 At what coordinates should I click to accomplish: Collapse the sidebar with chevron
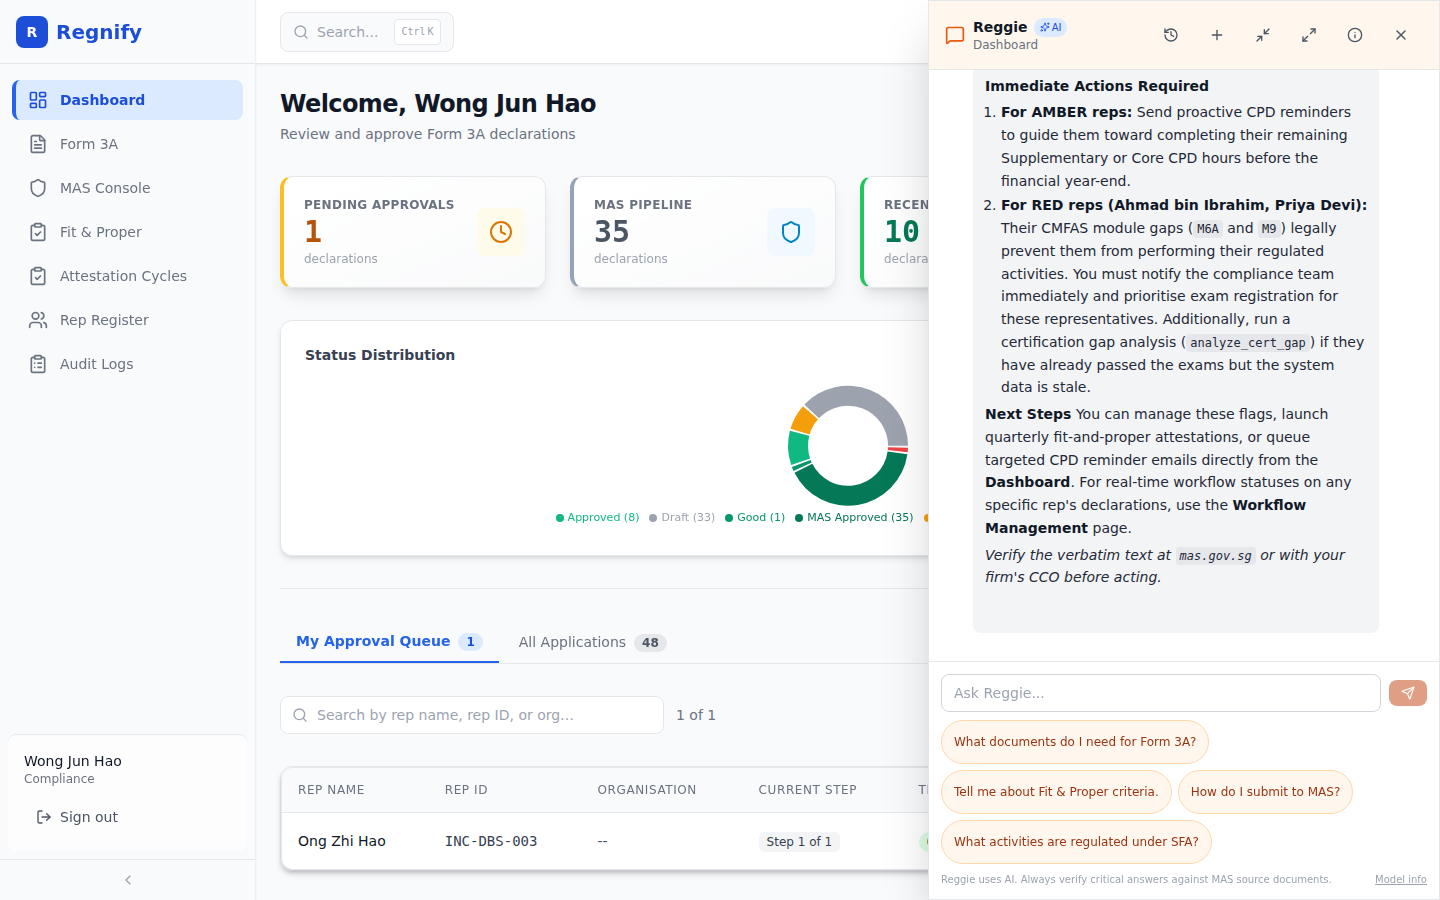(x=128, y=880)
